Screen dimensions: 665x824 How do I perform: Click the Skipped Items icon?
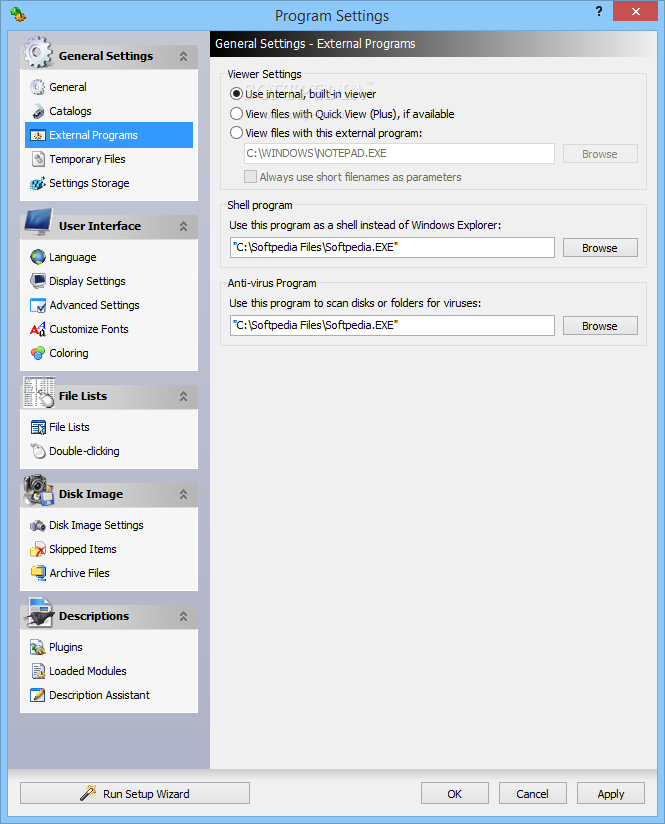[37, 549]
